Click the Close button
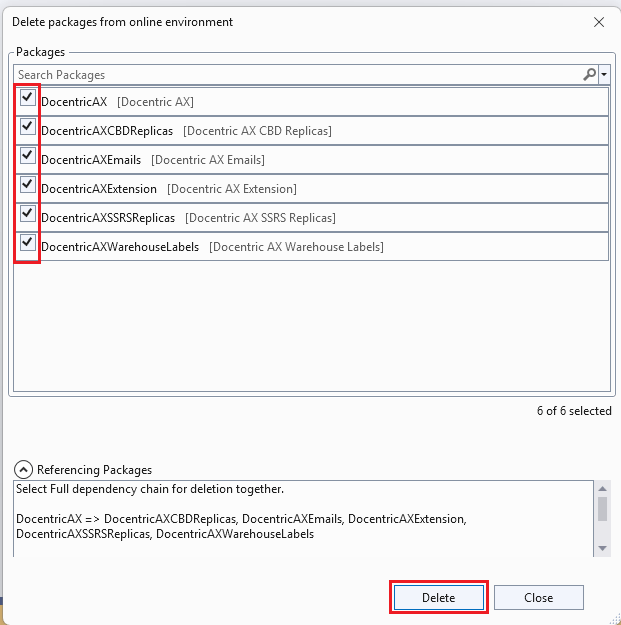The width and height of the screenshot is (621, 625). point(538,597)
